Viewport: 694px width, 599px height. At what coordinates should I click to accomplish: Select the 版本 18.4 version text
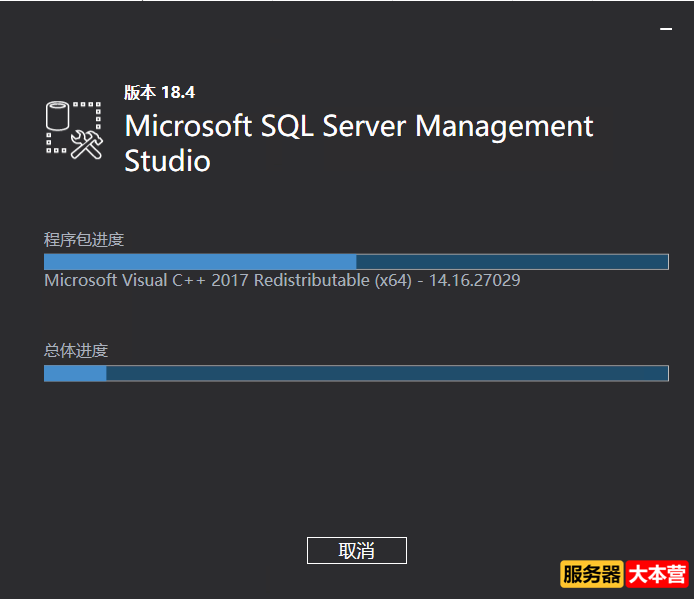pos(159,93)
